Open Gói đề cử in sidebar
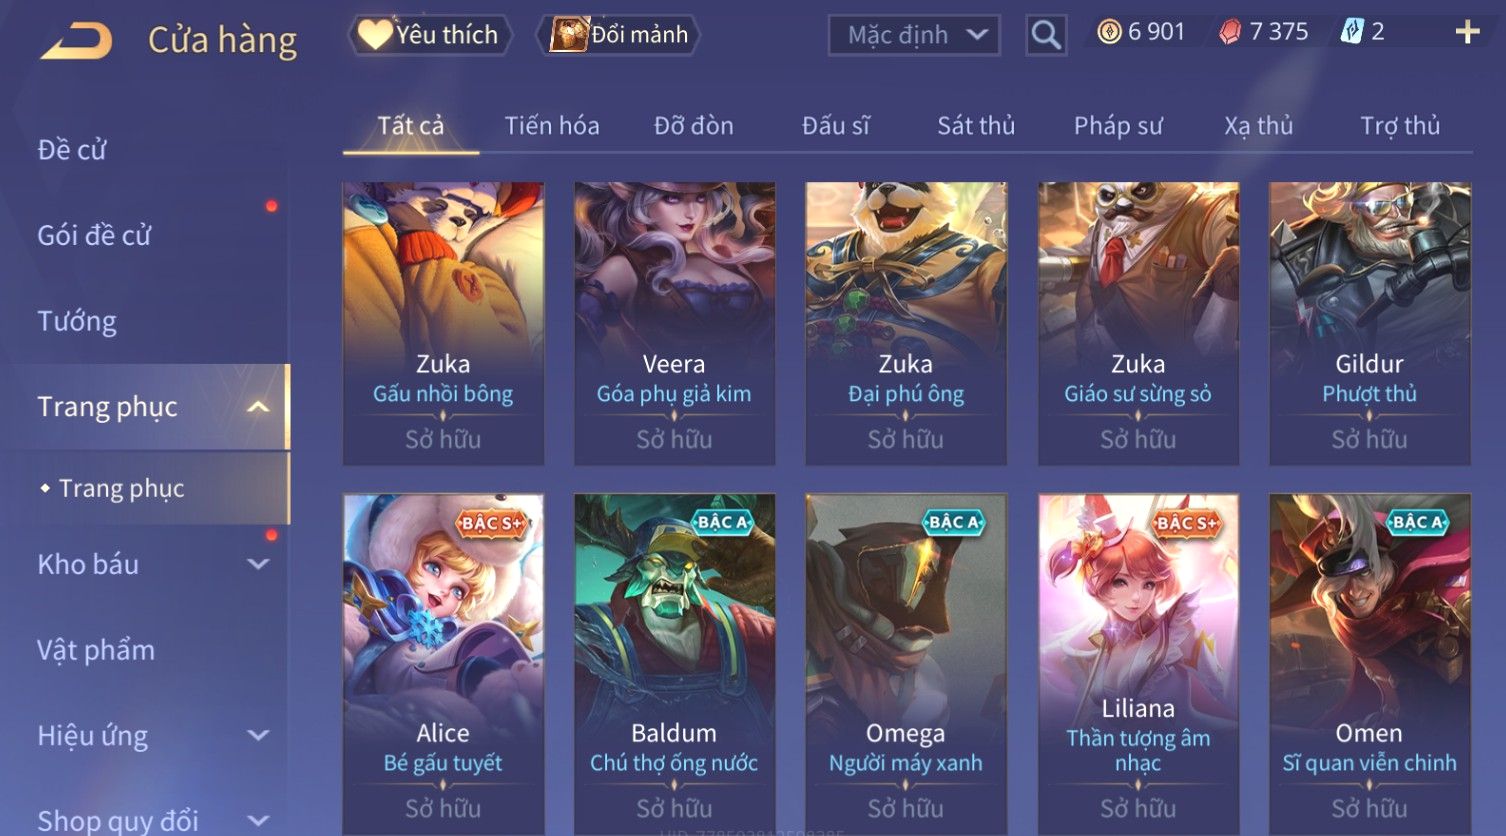This screenshot has width=1506, height=836. (94, 236)
